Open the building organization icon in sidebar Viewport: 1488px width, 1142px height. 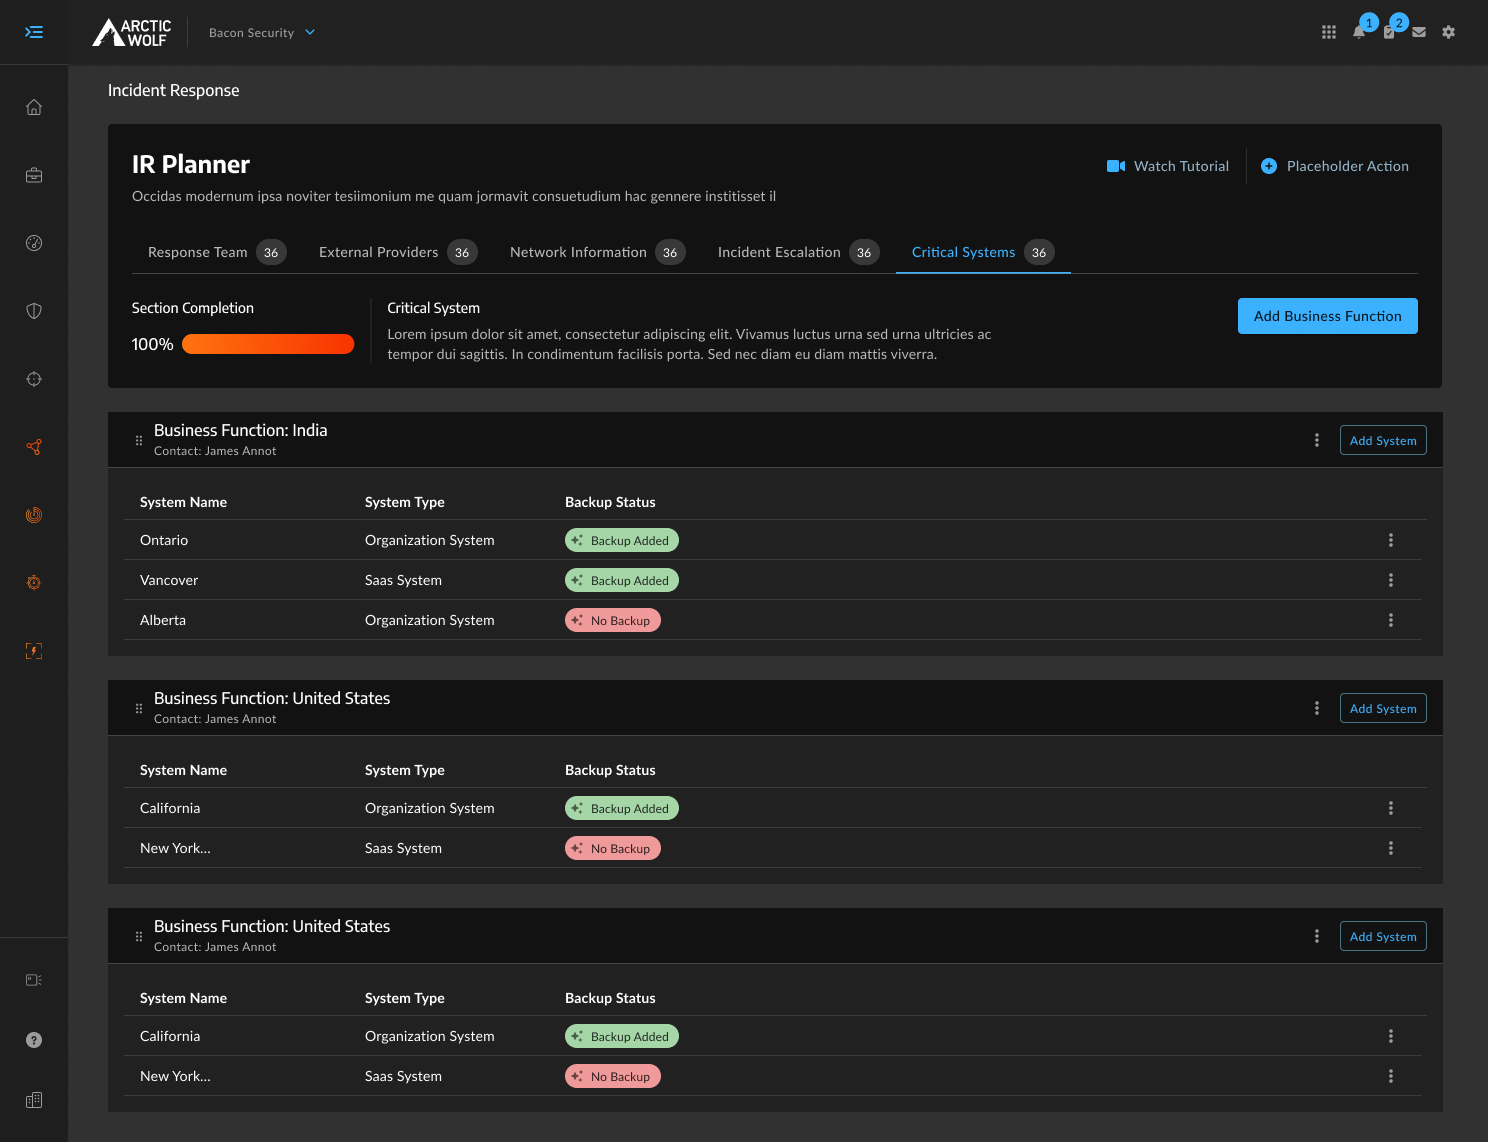[34, 1100]
